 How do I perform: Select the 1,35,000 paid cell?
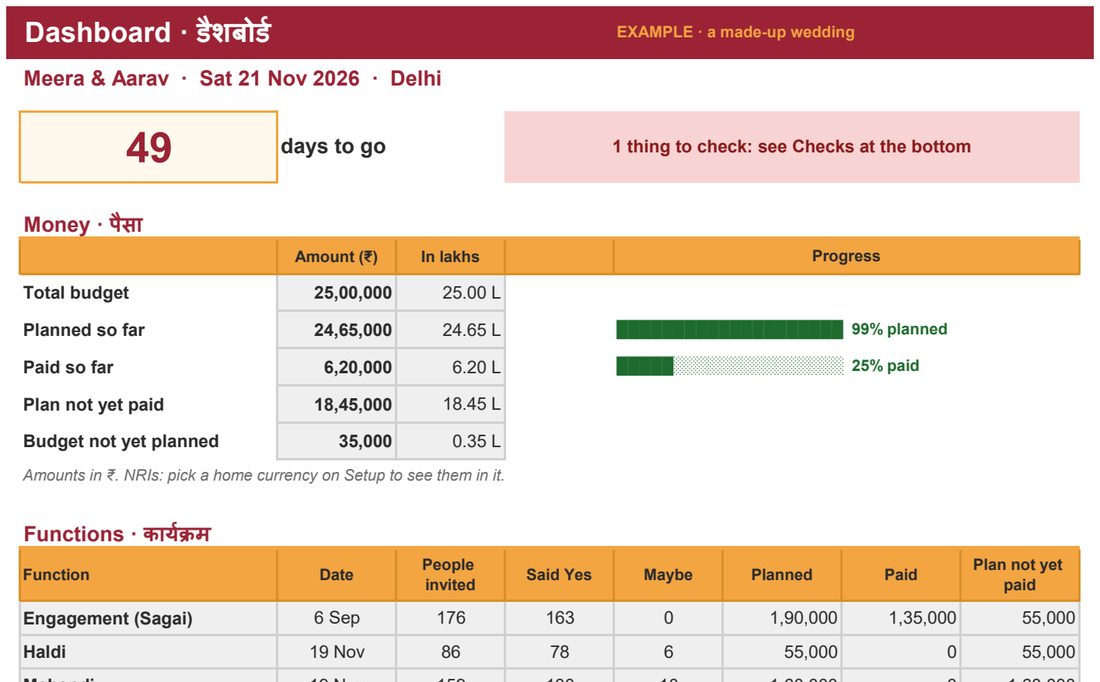pyautogui.click(x=901, y=618)
